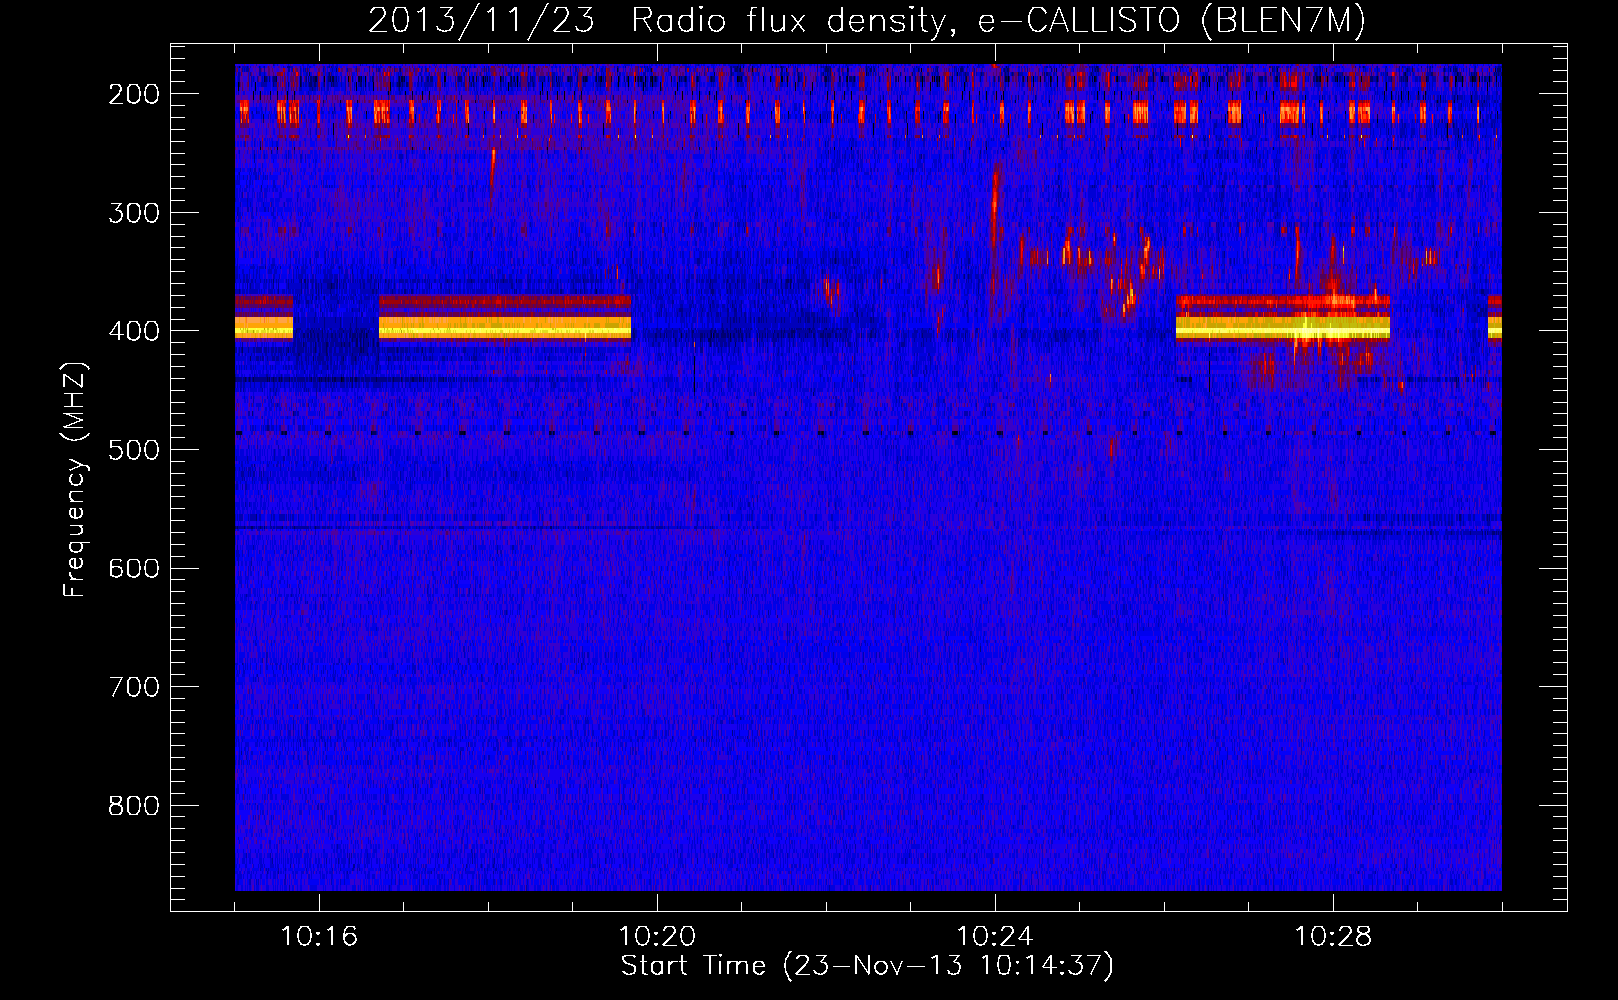Image resolution: width=1618 pixels, height=1000 pixels.
Task: Click the plot title '2013/11/23 Radio flux density'
Action: [658, 21]
